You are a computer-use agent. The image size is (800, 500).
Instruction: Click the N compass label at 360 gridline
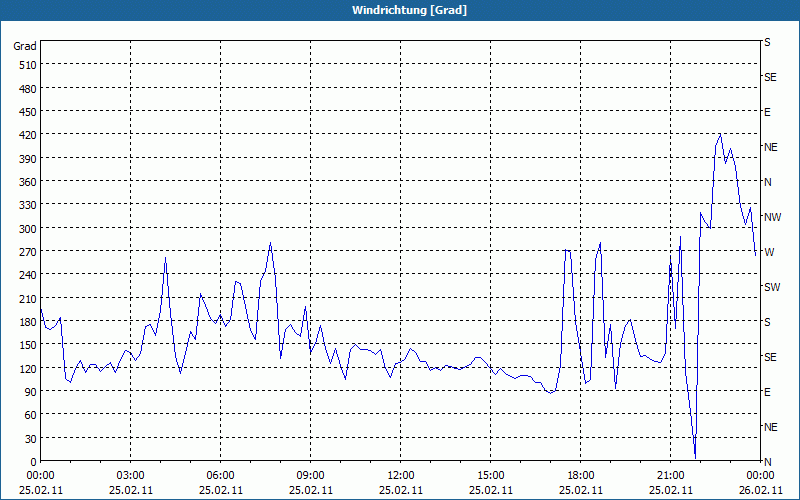768,182
